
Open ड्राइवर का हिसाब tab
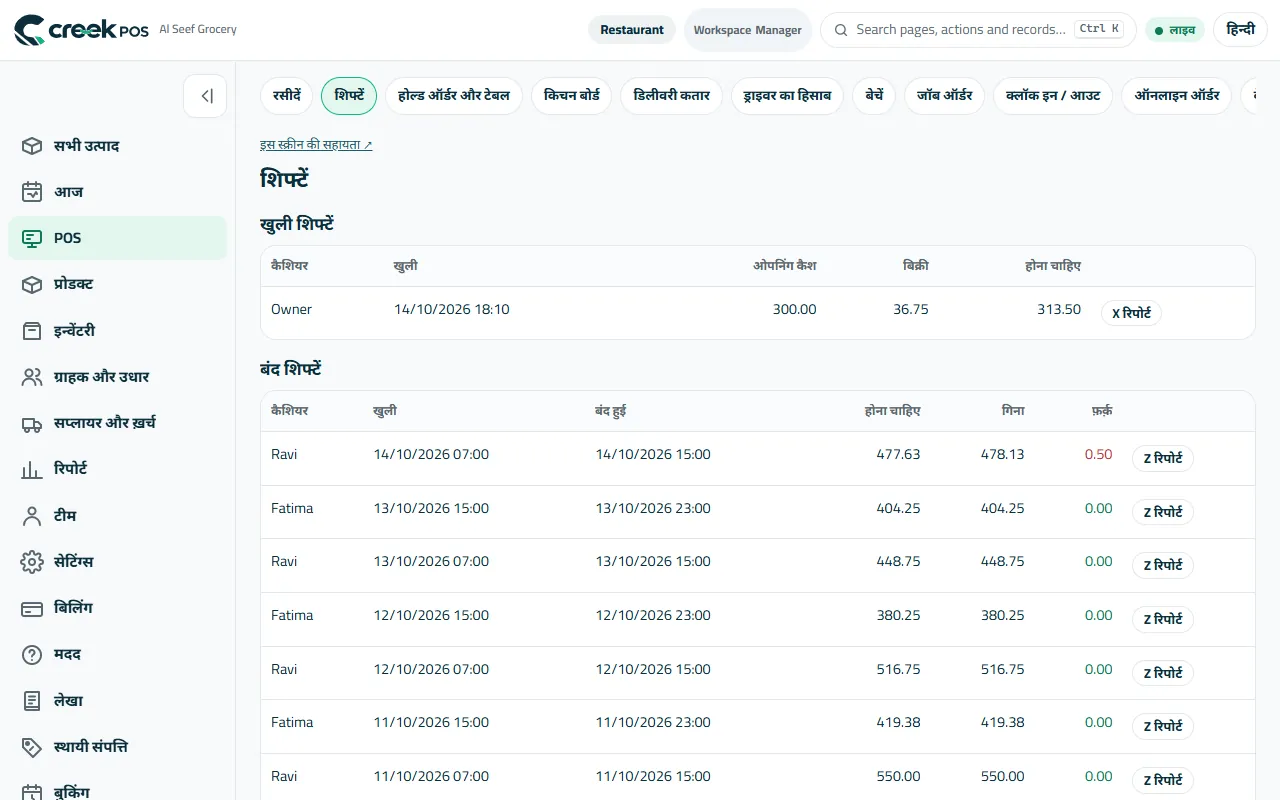787,96
